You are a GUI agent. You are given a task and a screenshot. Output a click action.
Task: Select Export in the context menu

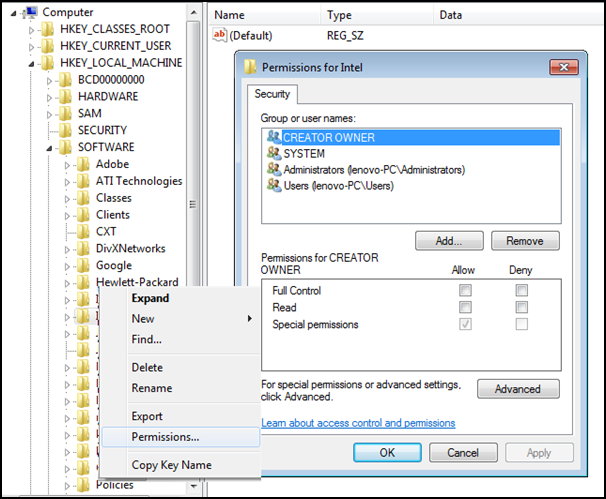[x=147, y=416]
